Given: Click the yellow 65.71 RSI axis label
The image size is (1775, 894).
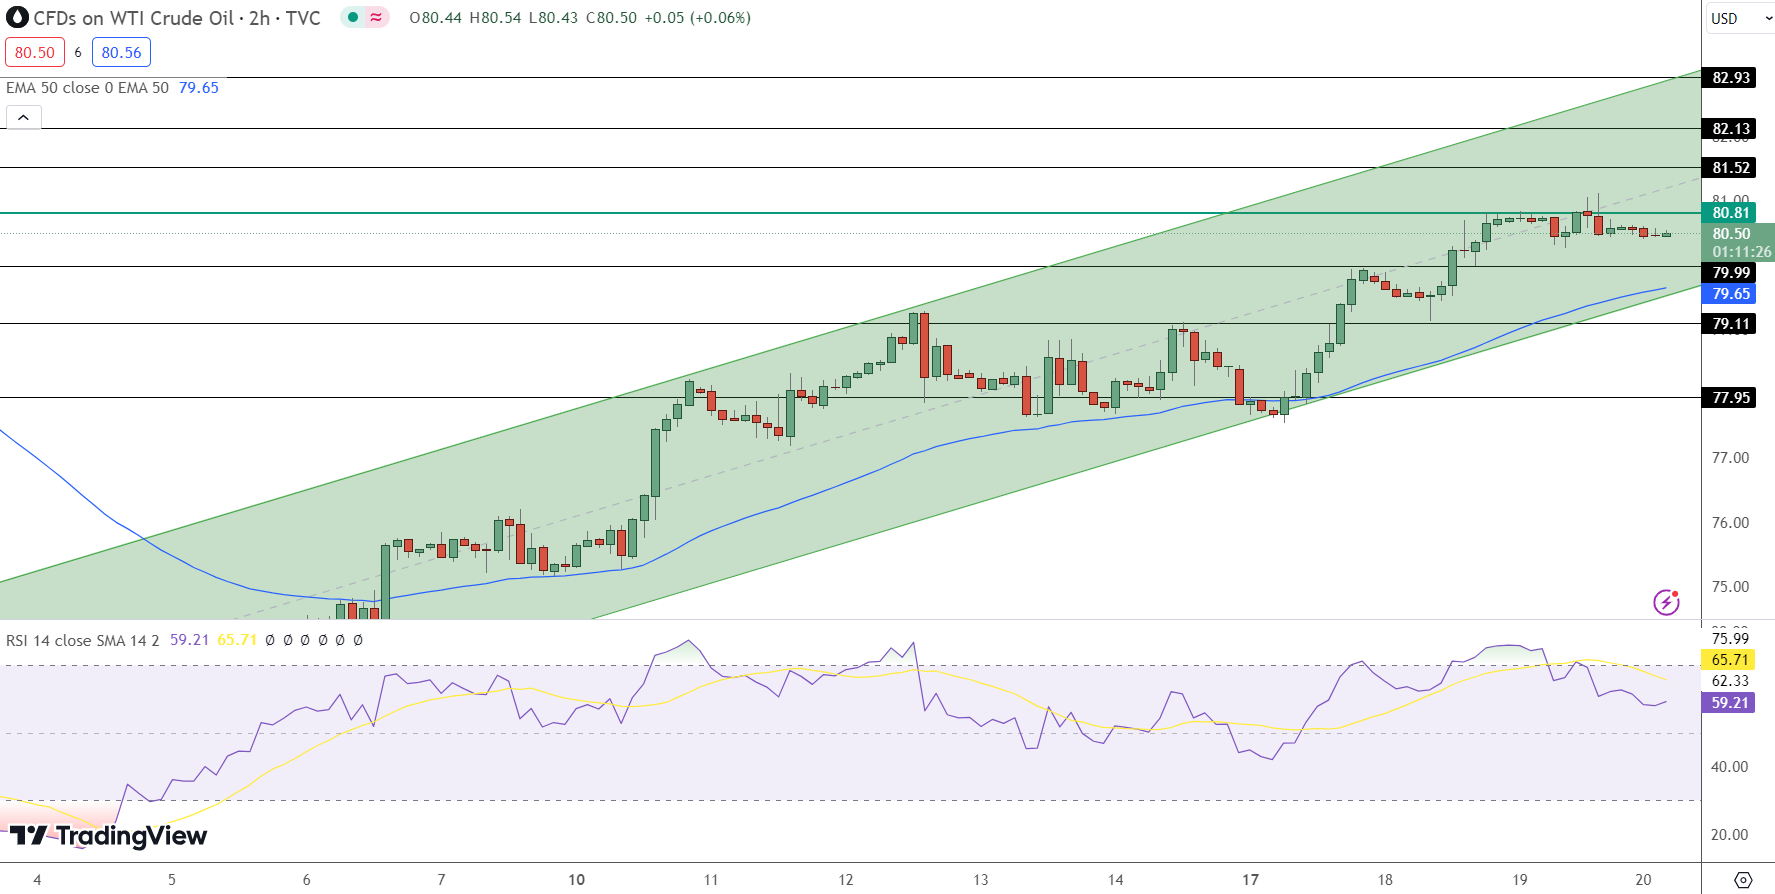Looking at the screenshot, I should (x=1730, y=660).
